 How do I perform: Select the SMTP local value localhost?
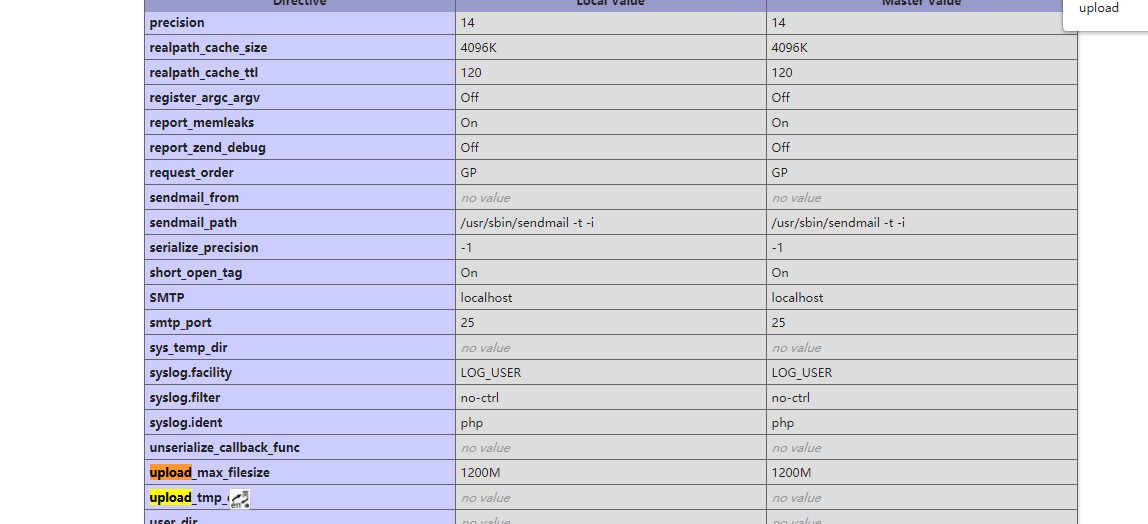point(486,297)
